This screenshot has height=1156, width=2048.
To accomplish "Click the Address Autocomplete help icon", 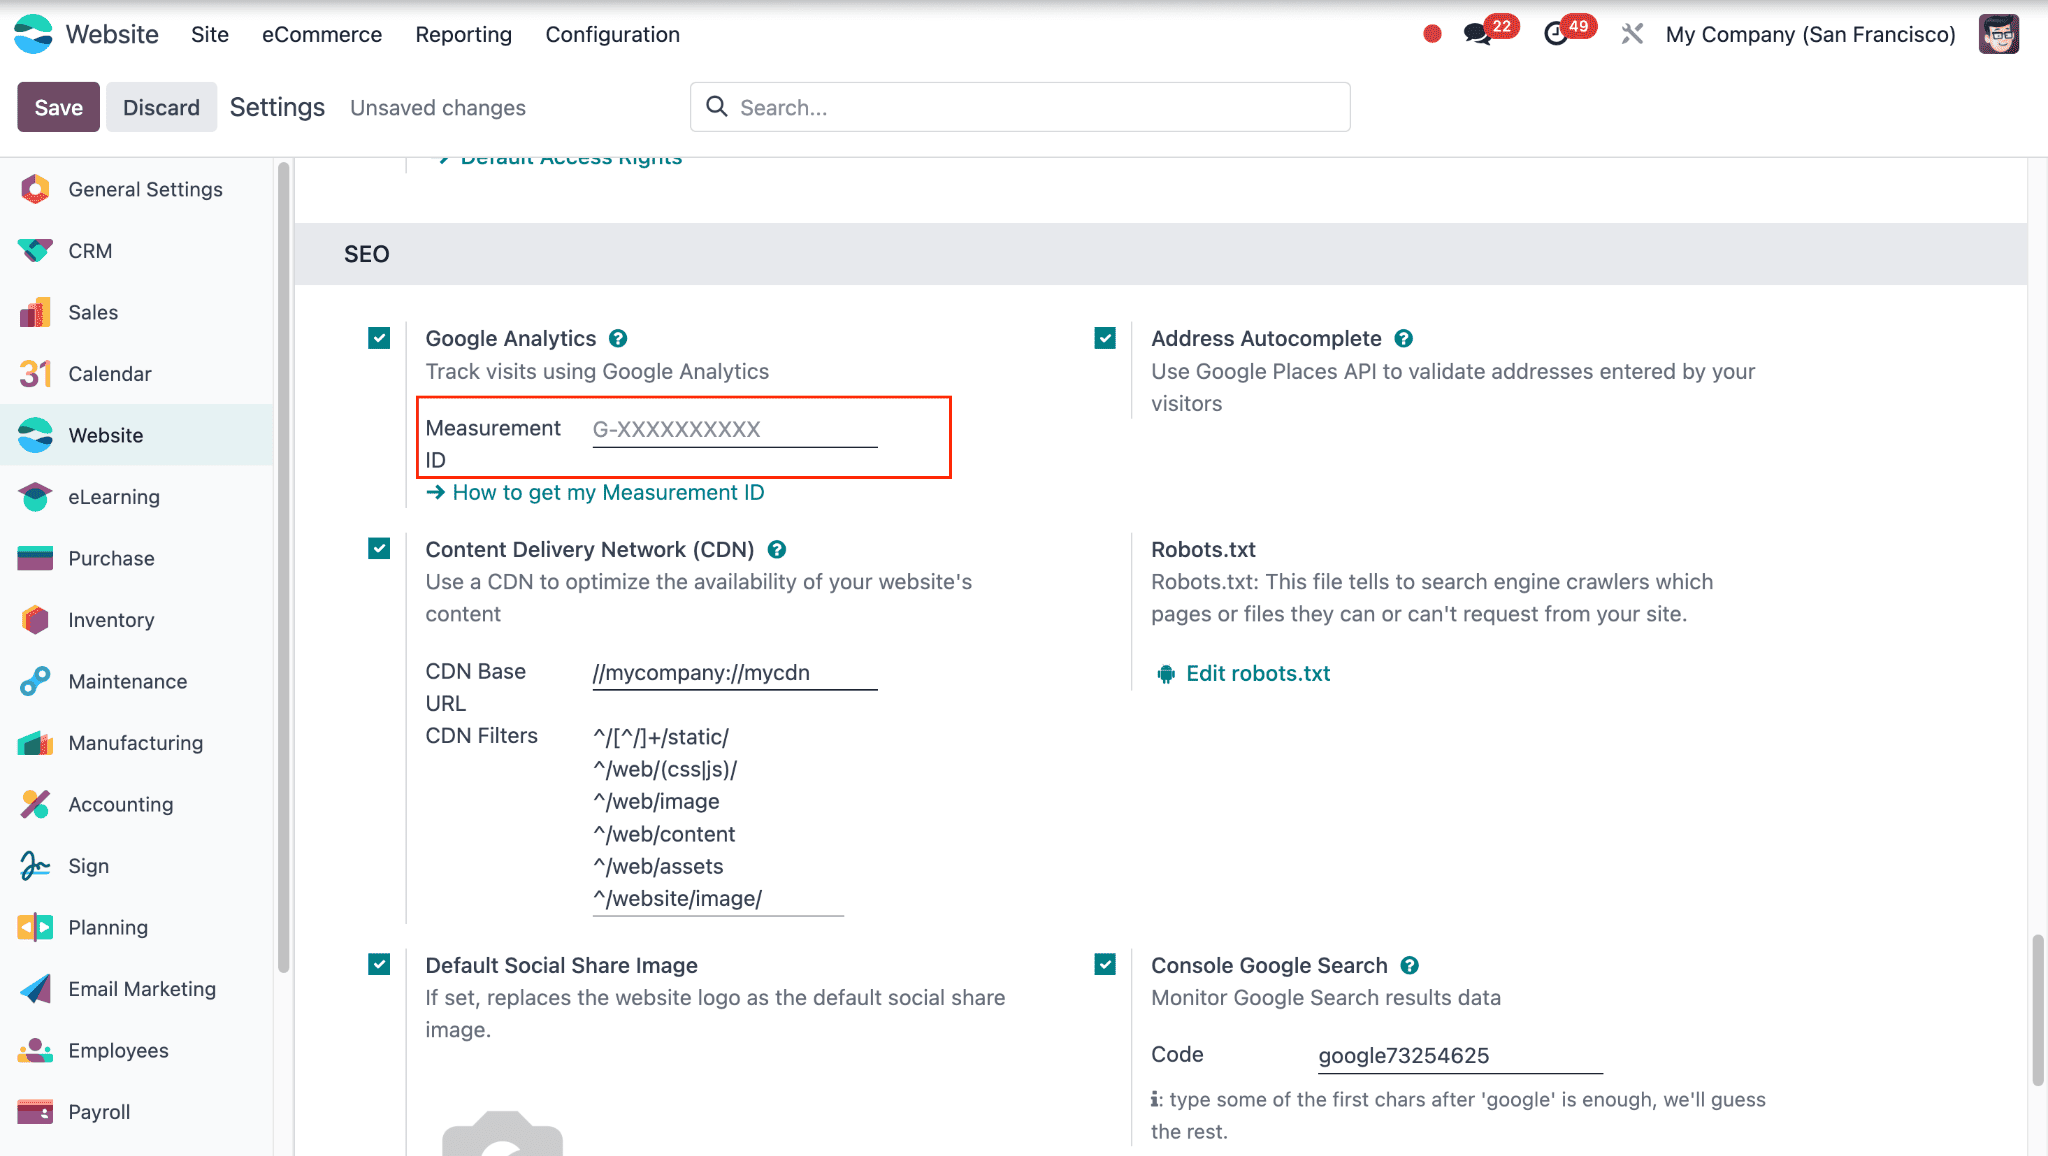I will pos(1404,339).
